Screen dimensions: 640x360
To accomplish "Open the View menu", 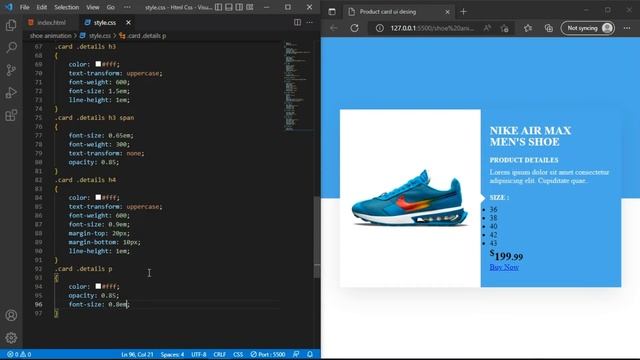I will [x=93, y=7].
